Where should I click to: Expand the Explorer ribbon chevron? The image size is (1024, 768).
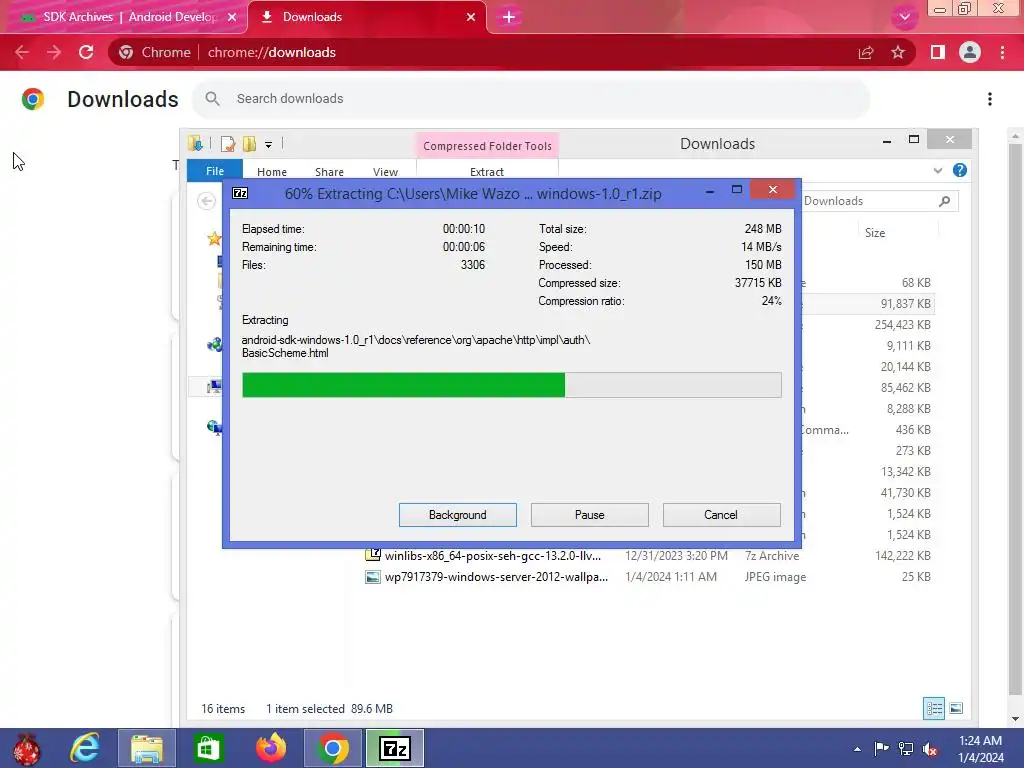[938, 170]
